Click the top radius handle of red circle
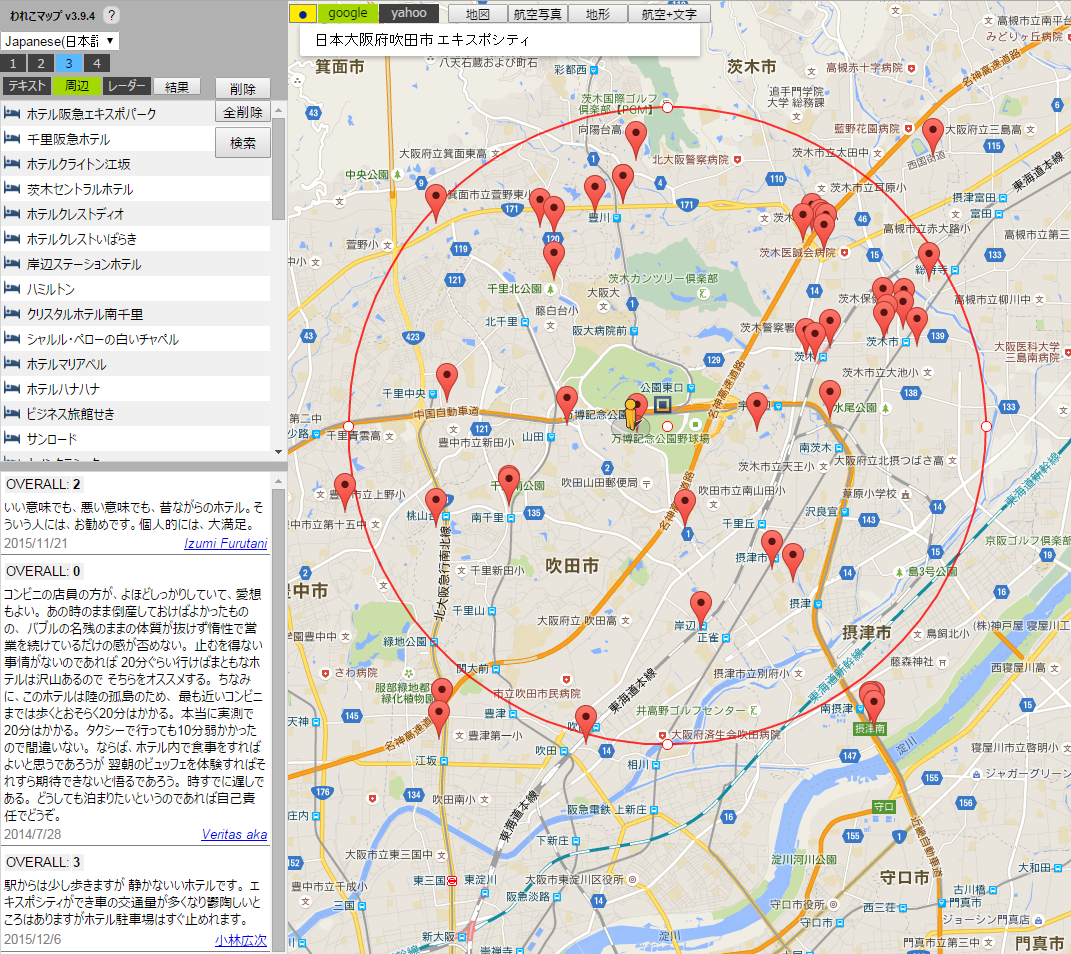This screenshot has width=1071, height=954. 667,107
